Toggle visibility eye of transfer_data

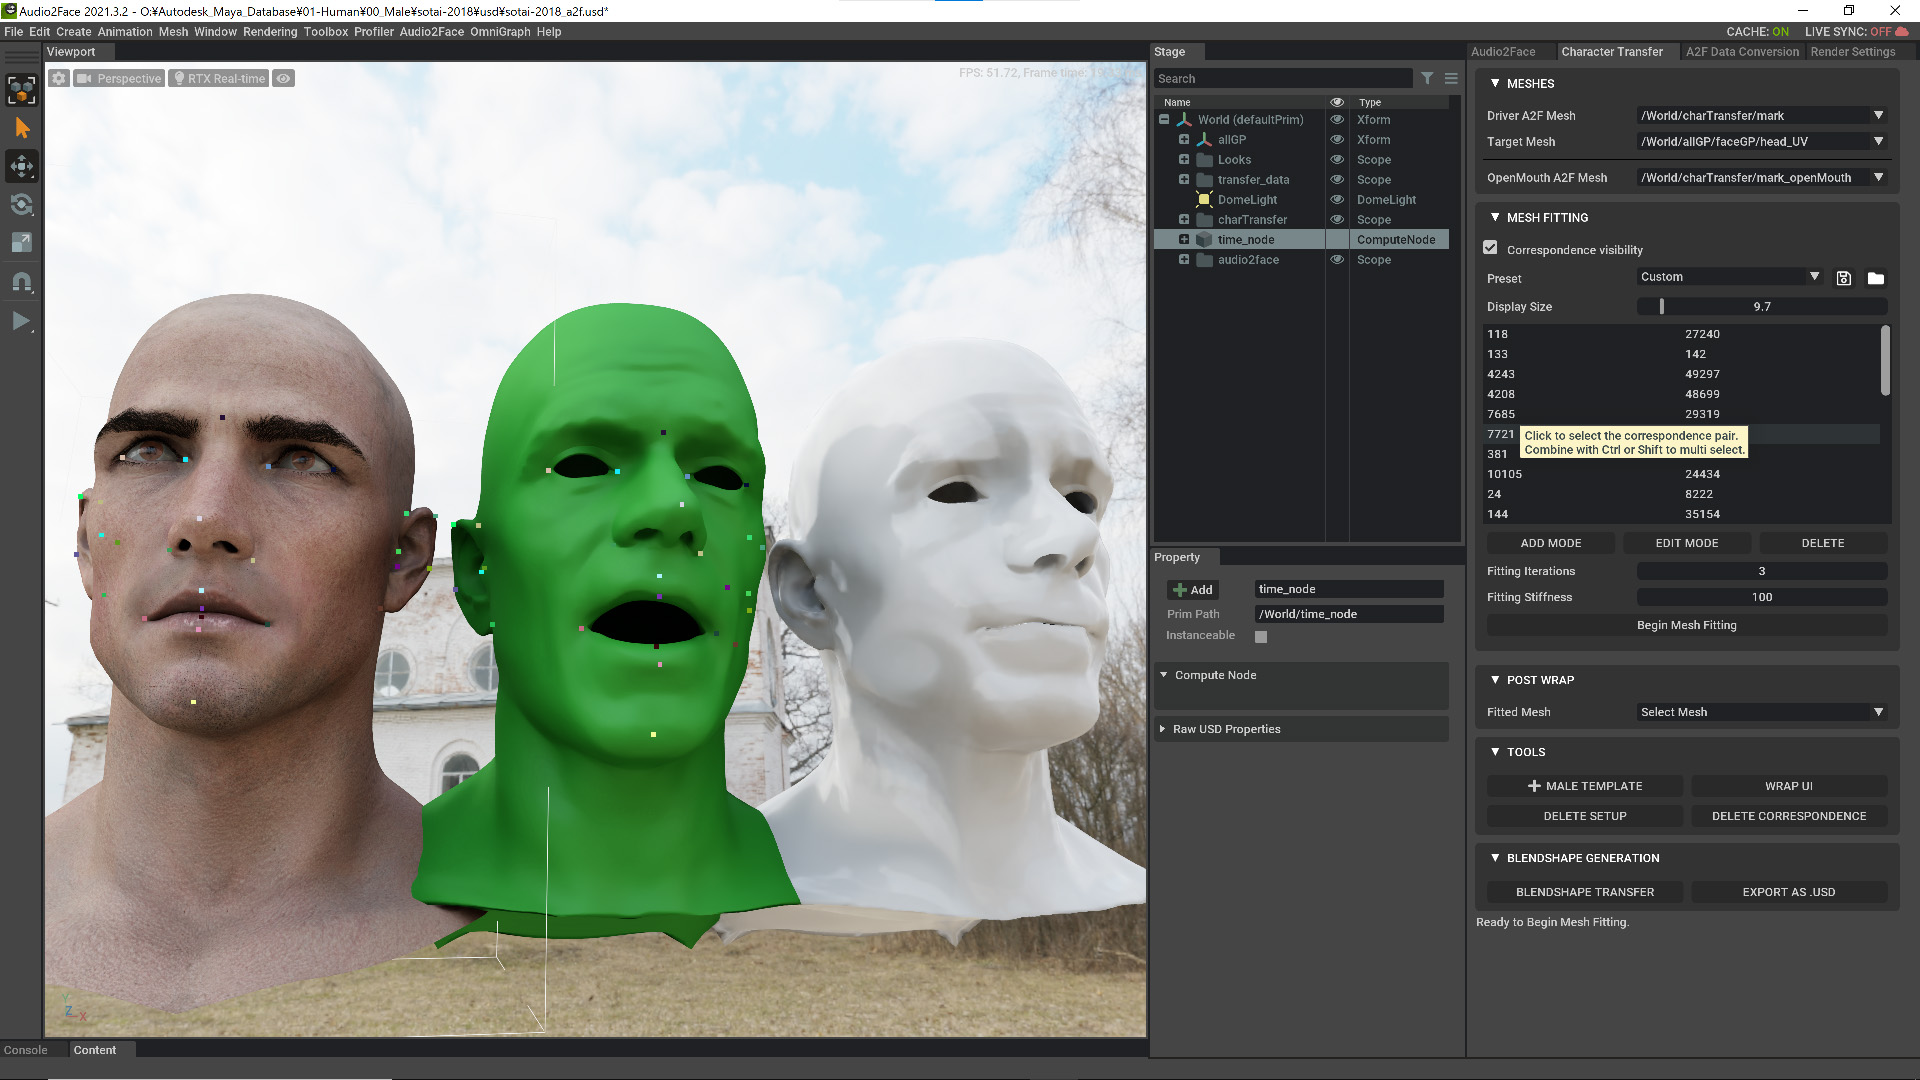point(1337,179)
